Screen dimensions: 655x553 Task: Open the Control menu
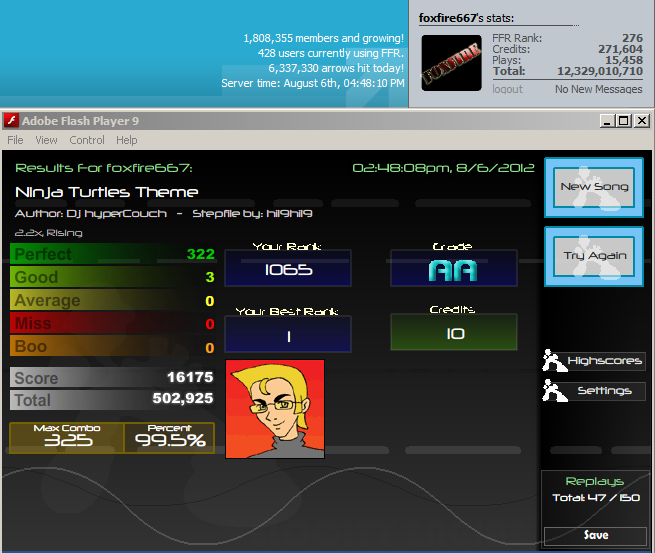tap(87, 140)
